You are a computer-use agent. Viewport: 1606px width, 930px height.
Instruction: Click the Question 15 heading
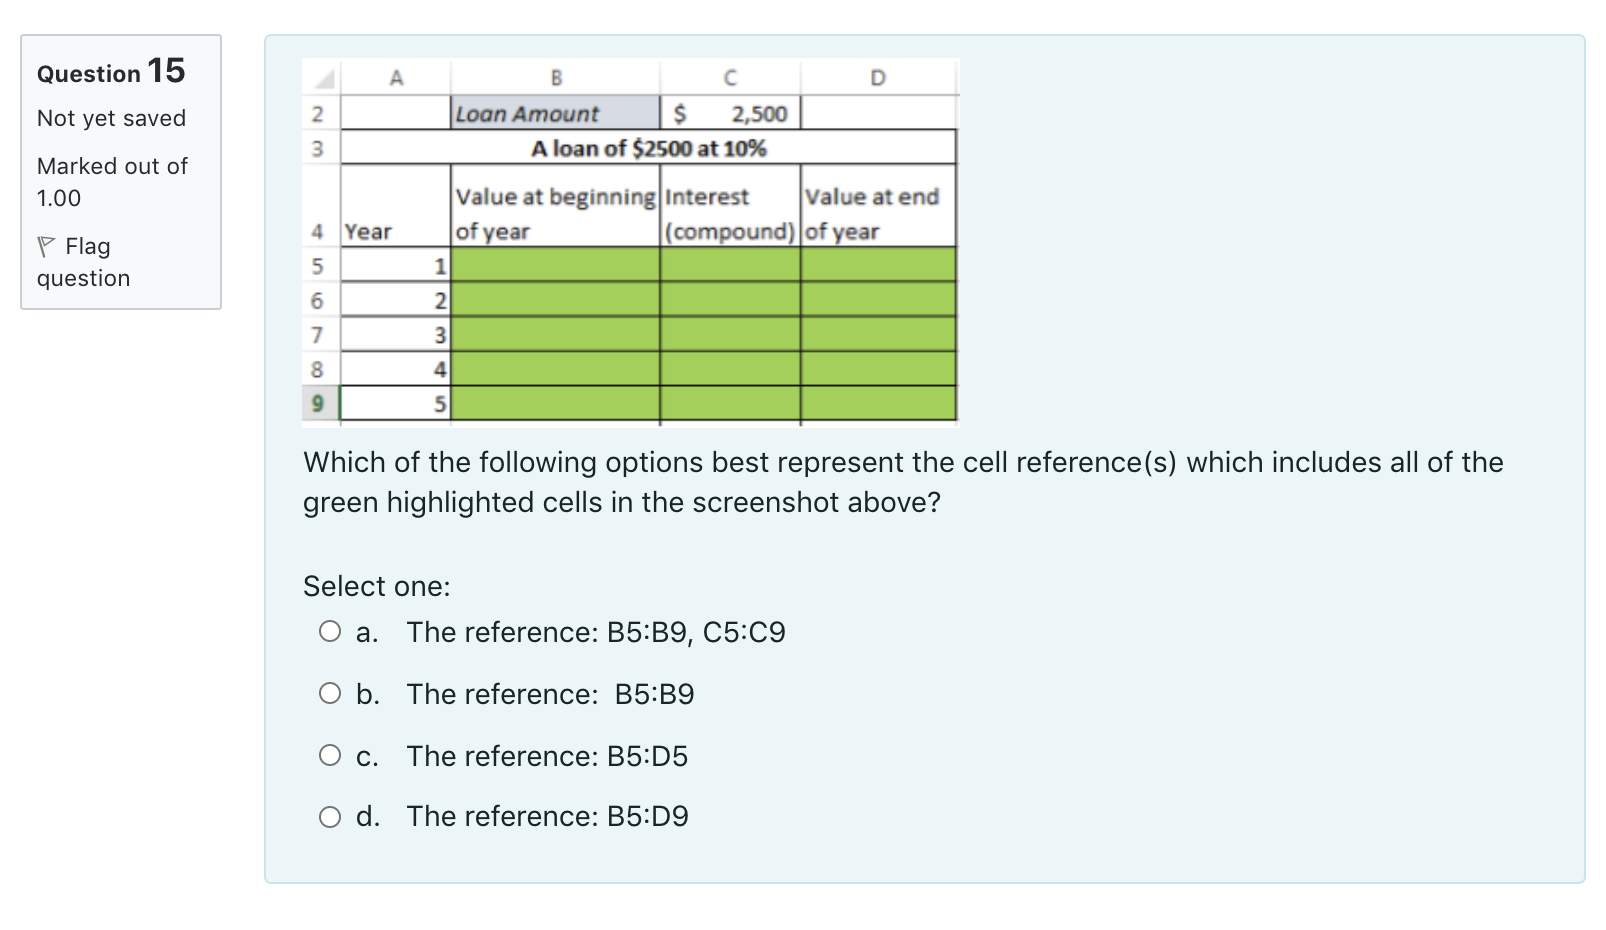tap(110, 71)
